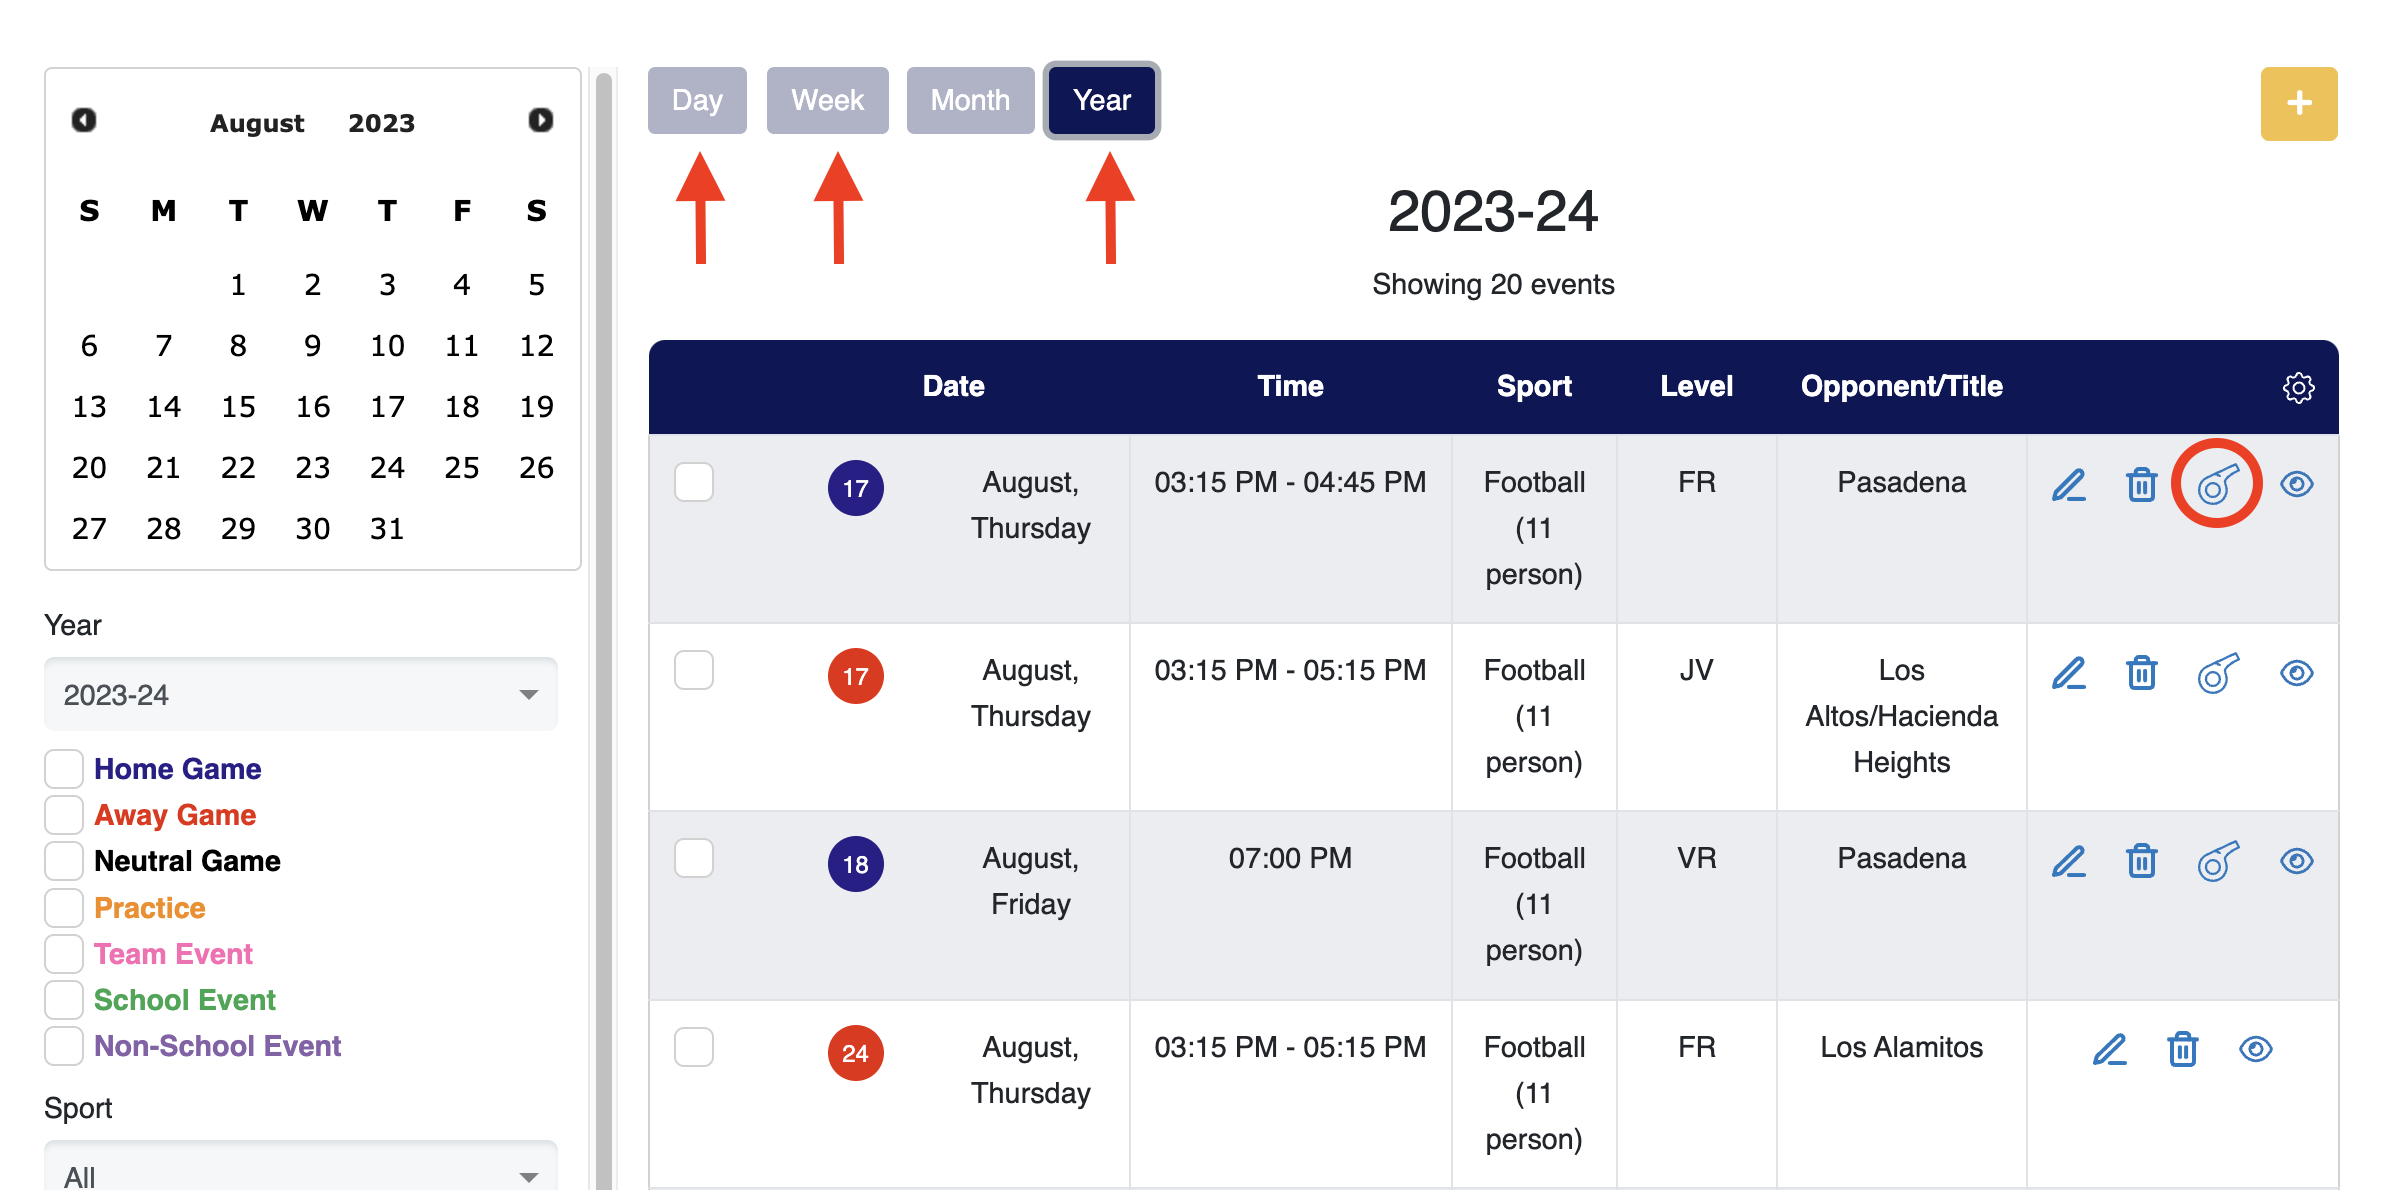
Task: Click the whistle icon for Pasadena VR game
Action: [x=2216, y=861]
